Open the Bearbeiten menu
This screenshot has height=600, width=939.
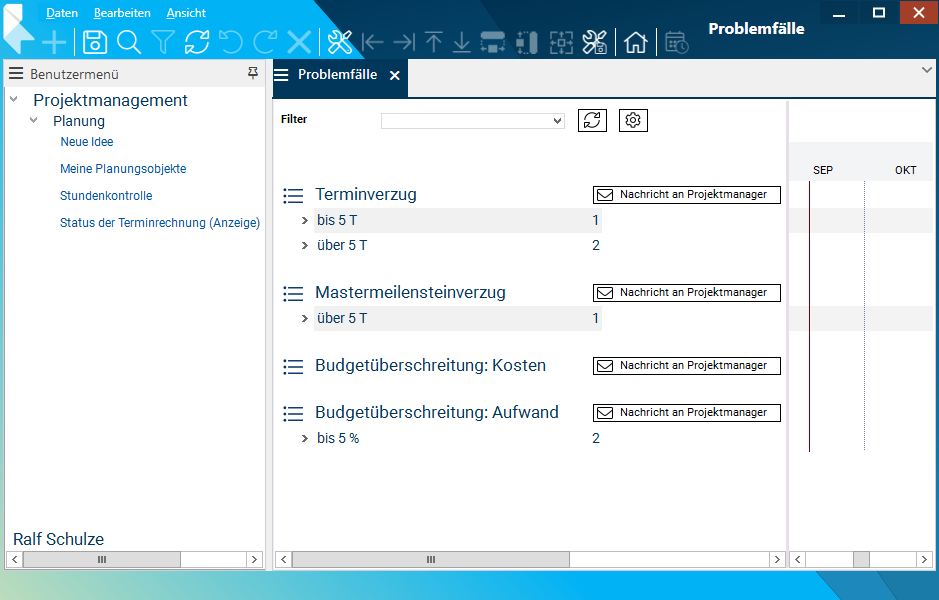point(122,13)
